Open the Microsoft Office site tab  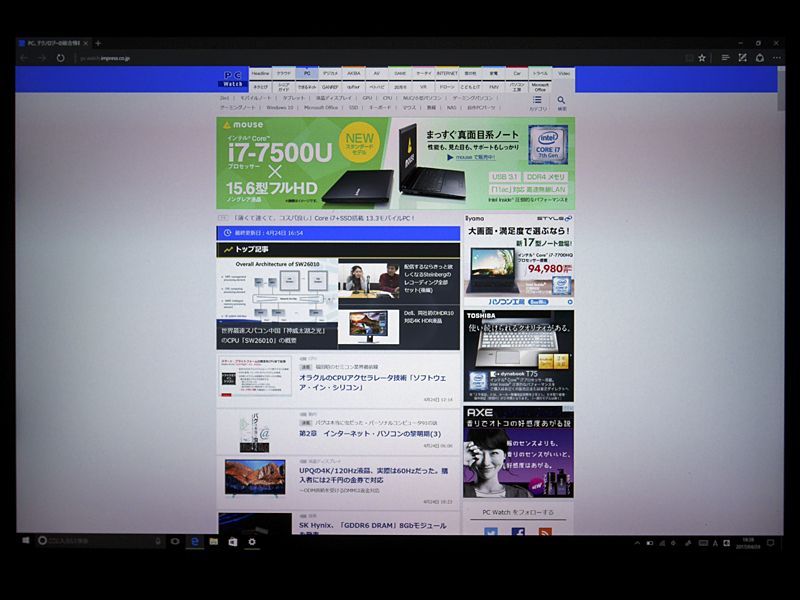(540, 87)
